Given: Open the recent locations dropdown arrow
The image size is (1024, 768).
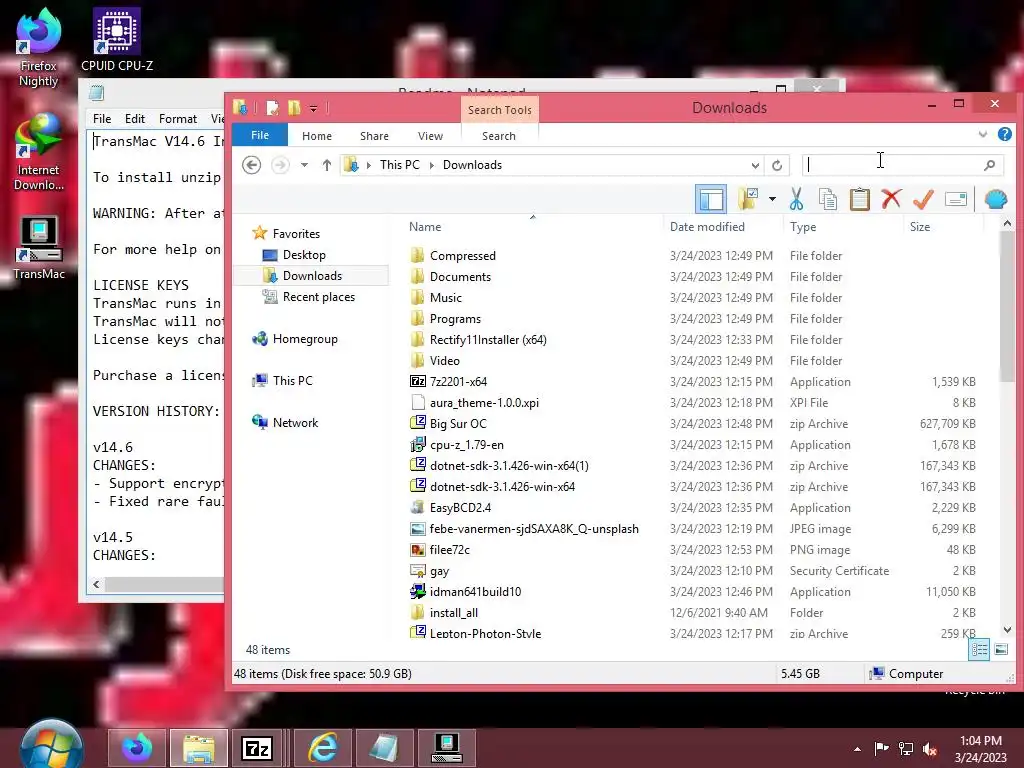Looking at the screenshot, I should [x=304, y=165].
